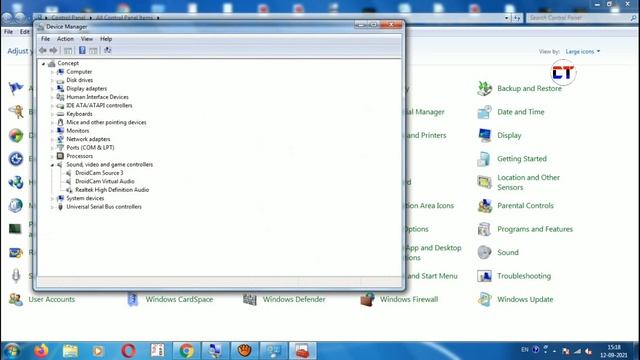Viewport: 640px width, 360px height.
Task: Click the Troubleshooting icon
Action: coord(484,276)
